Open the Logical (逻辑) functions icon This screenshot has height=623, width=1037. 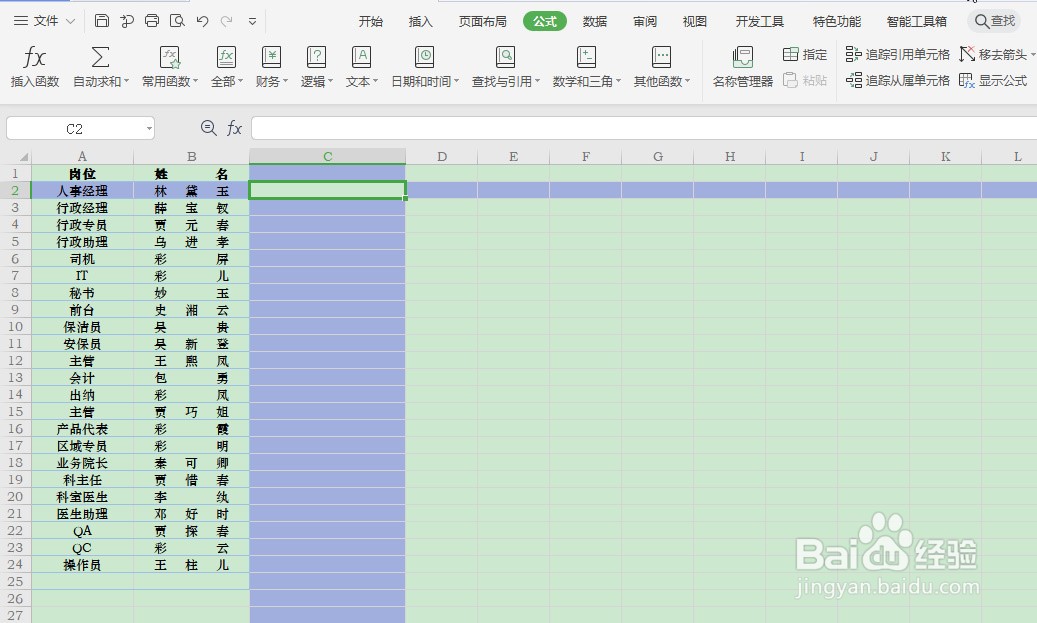(316, 58)
